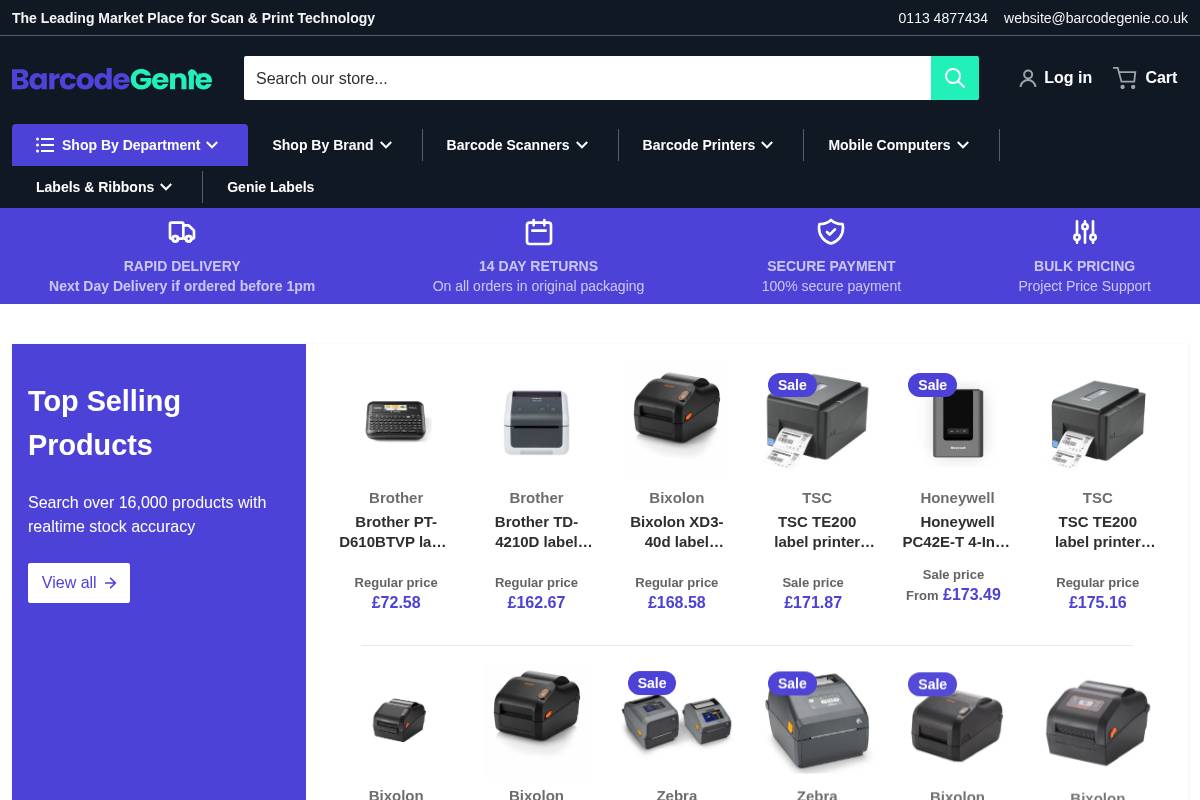Click the View all button
This screenshot has width=1200, height=800.
point(79,583)
